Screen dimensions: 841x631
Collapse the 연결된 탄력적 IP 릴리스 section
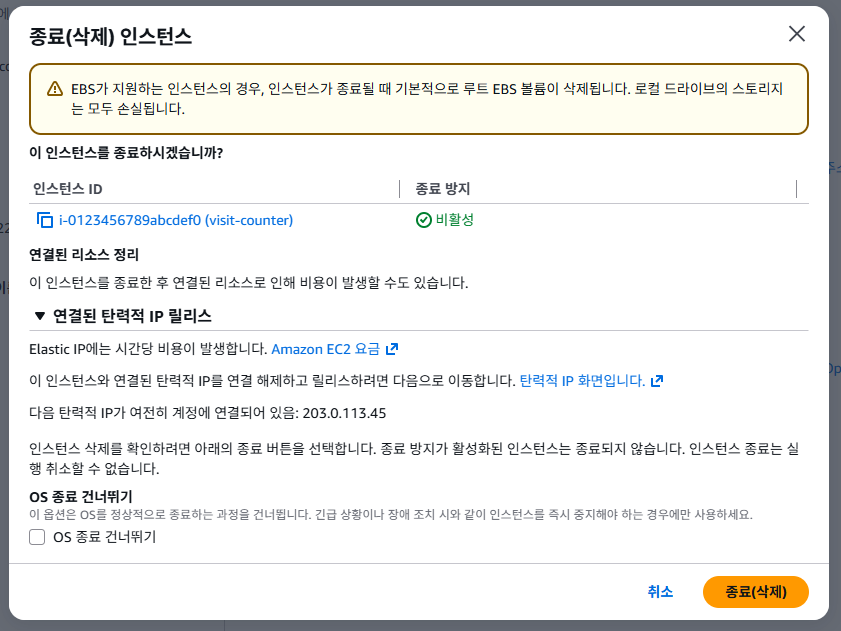pyautogui.click(x=40, y=316)
